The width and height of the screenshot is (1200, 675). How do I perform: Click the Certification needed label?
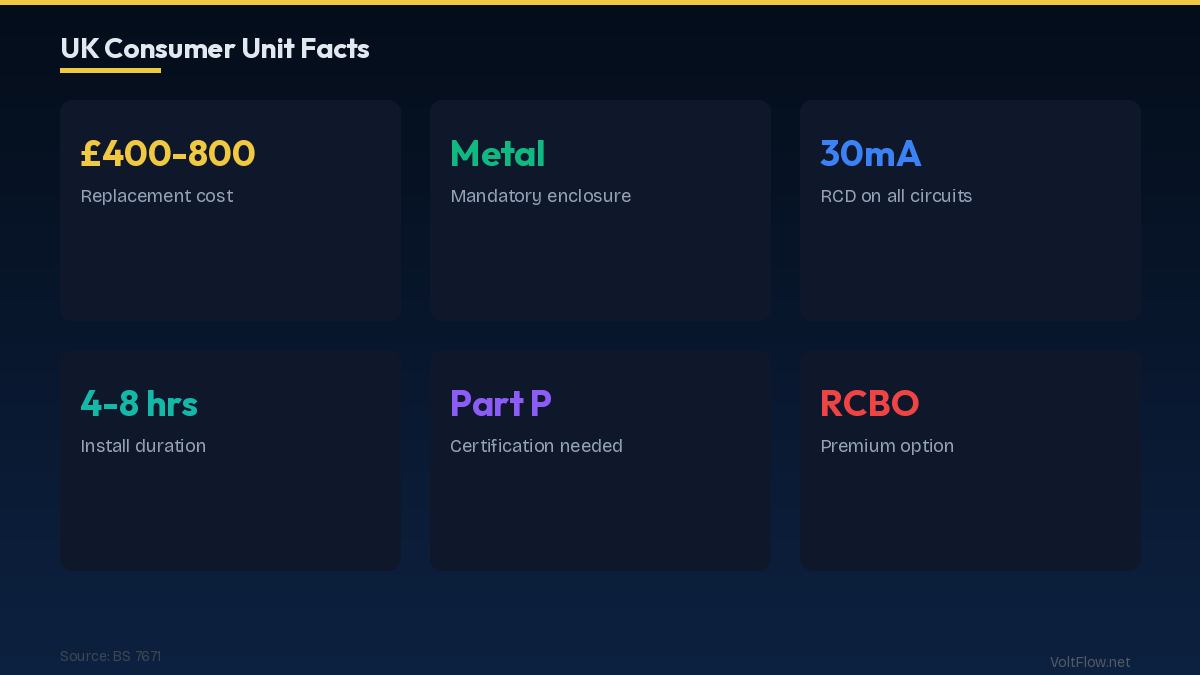coord(536,446)
